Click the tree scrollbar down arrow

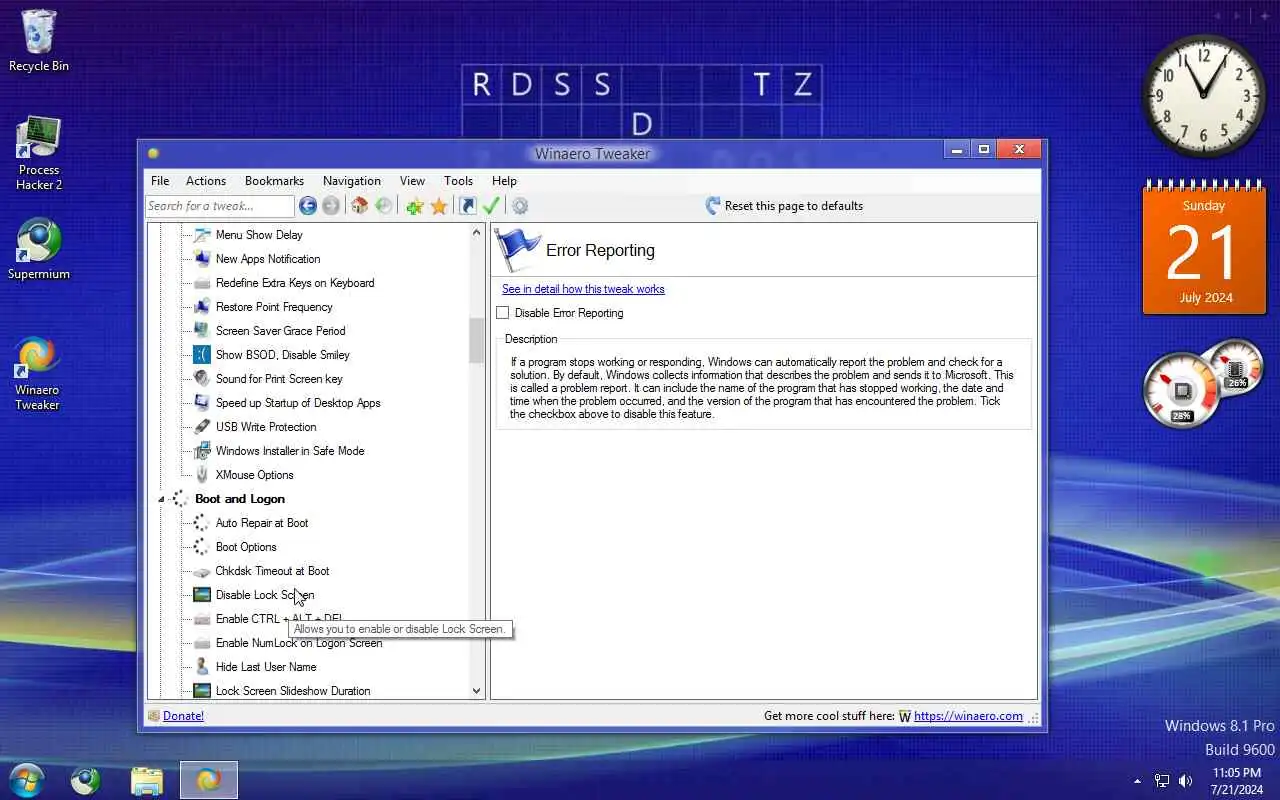click(x=476, y=690)
